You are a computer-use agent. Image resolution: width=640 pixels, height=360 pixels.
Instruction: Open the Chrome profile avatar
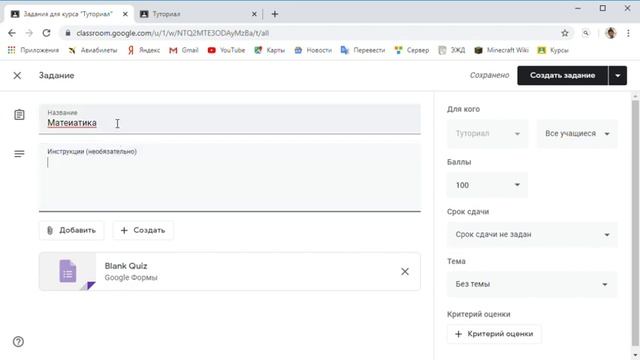point(611,33)
